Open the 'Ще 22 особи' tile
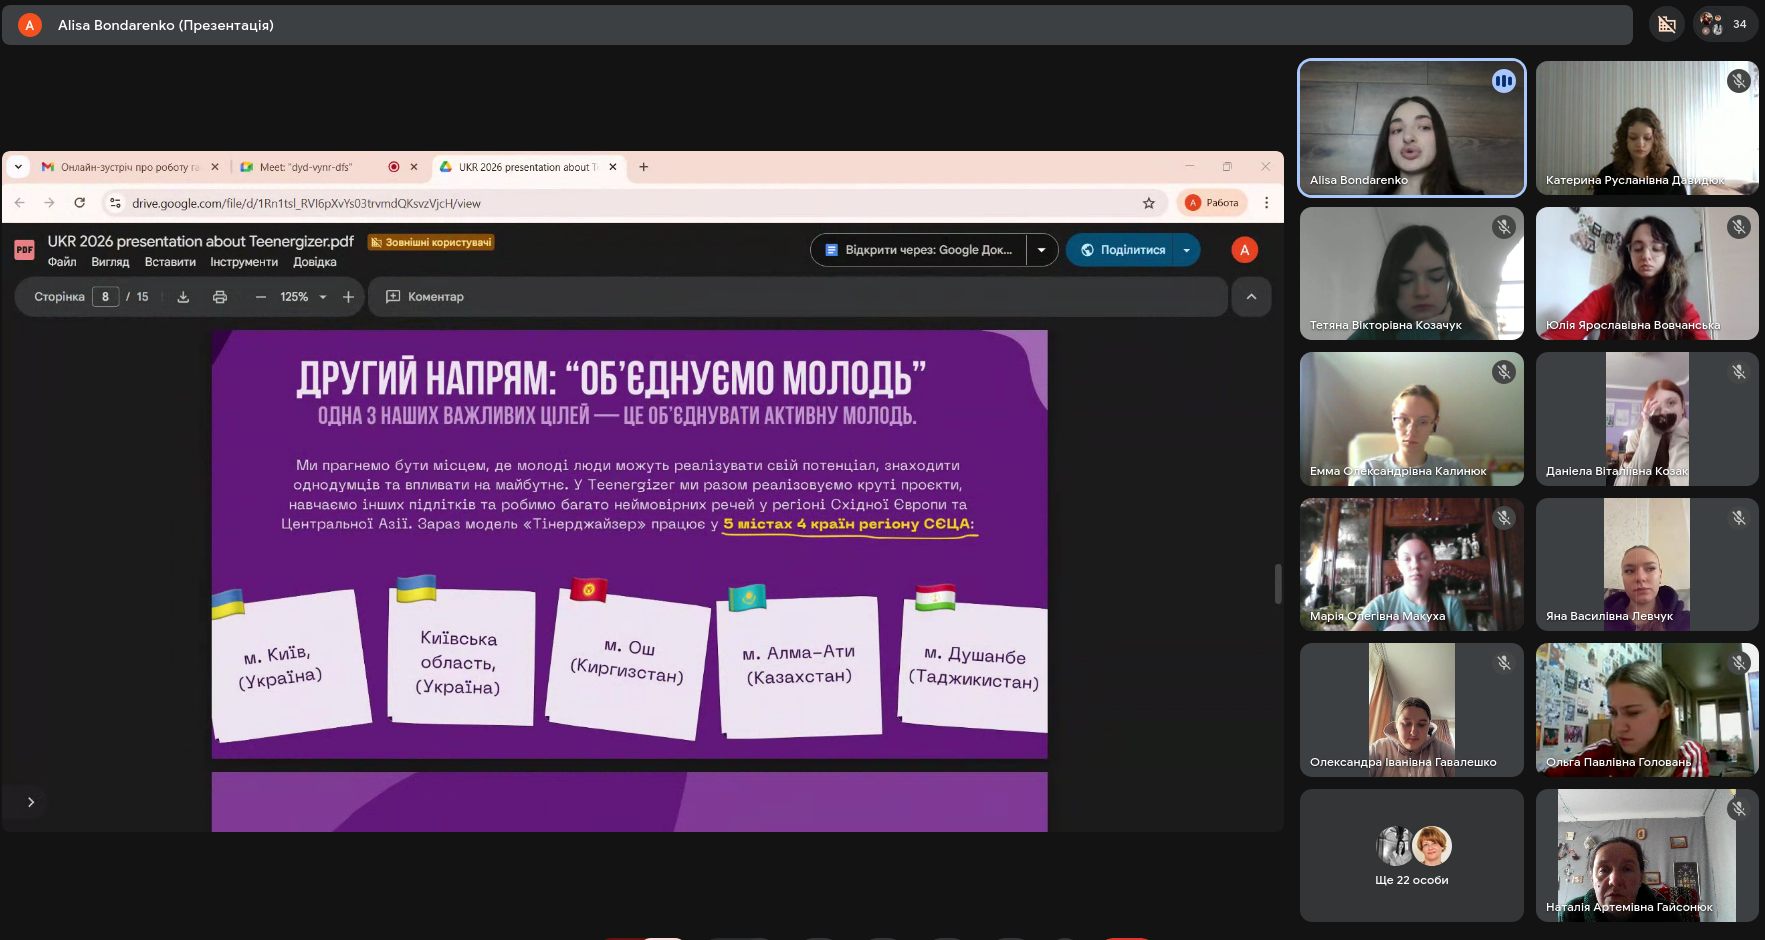Screen dimensions: 1765x940 (x=1412, y=855)
